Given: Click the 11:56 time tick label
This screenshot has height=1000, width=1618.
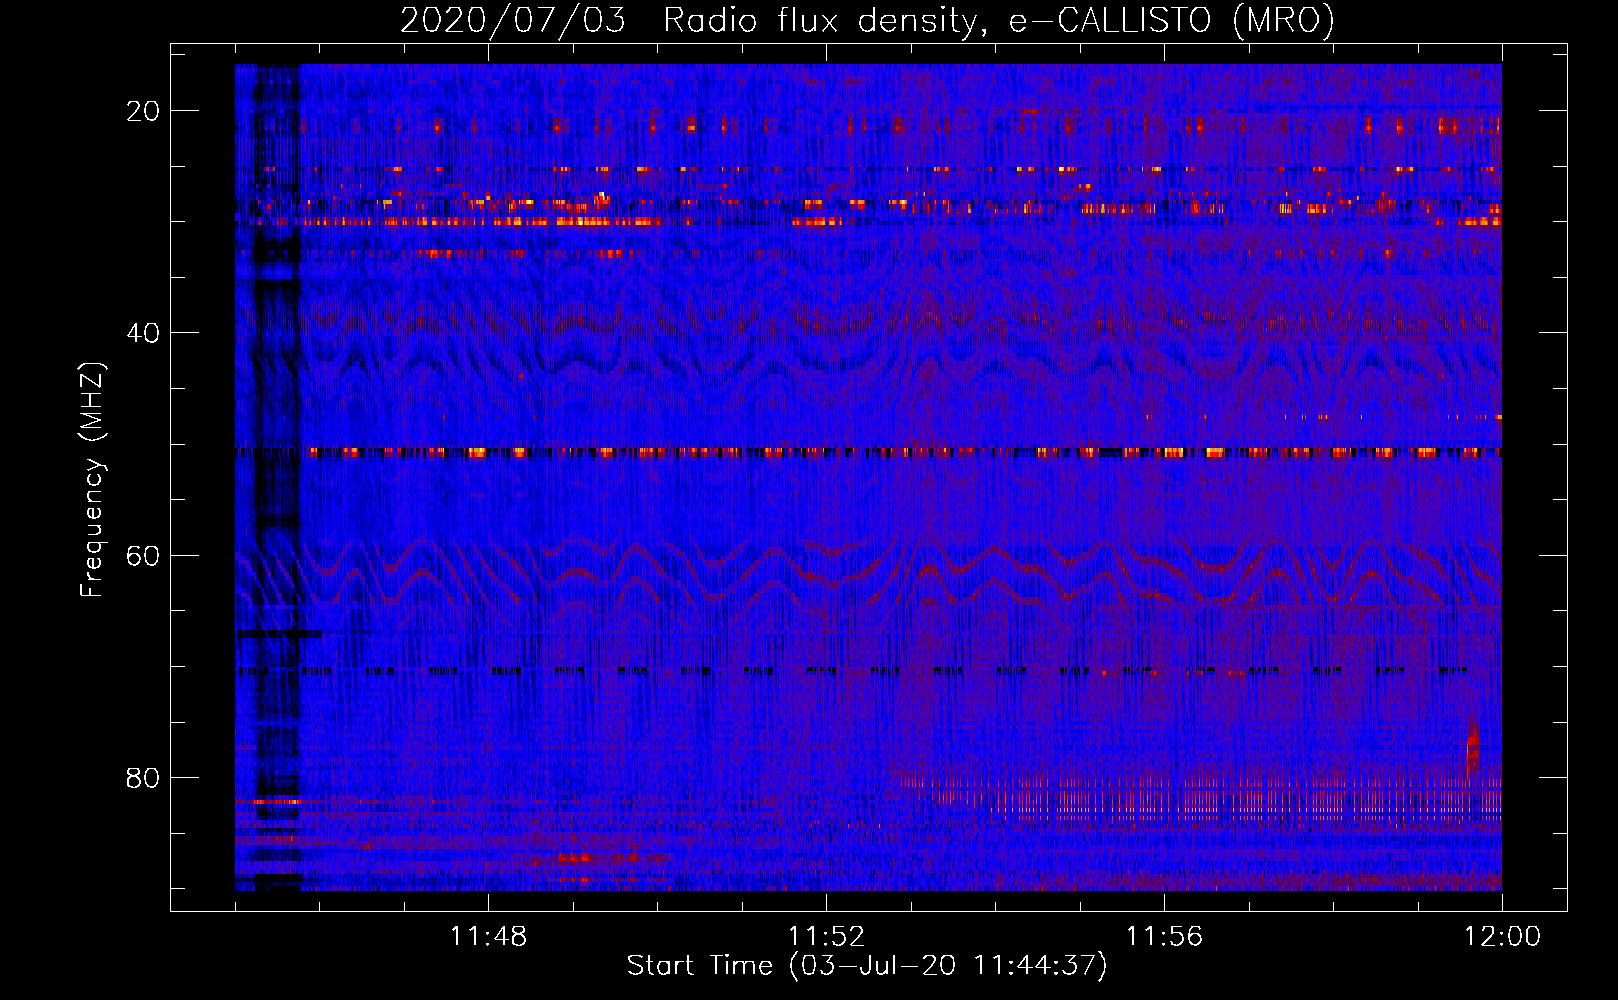Looking at the screenshot, I should [x=1164, y=937].
